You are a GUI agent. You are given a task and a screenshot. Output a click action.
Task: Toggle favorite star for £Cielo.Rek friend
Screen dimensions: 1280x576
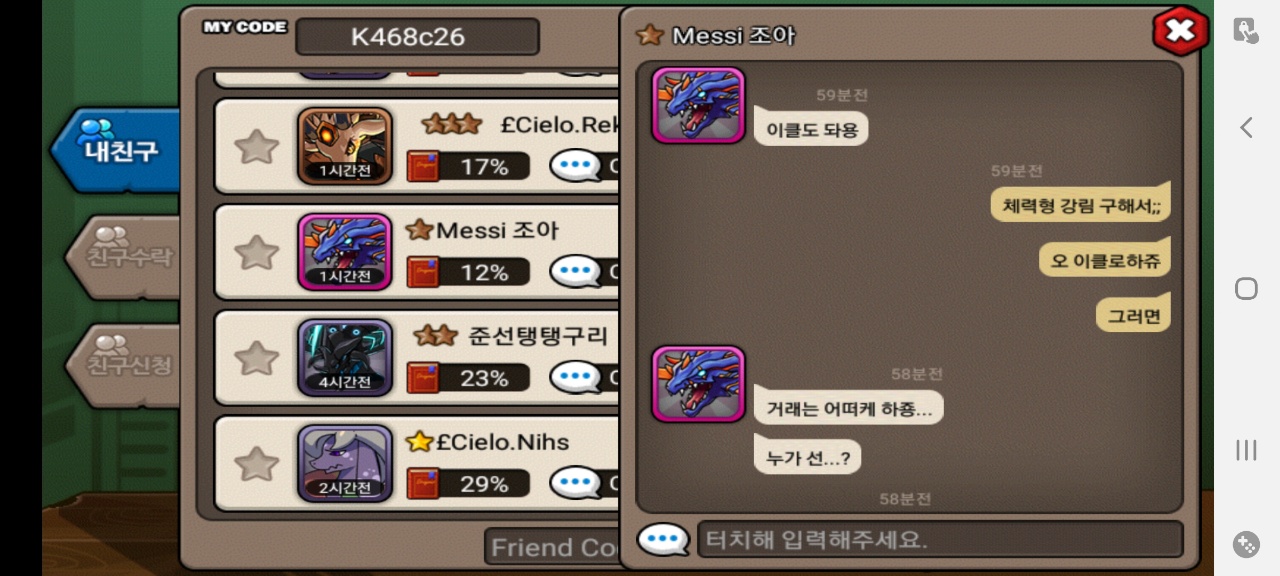pyautogui.click(x=257, y=147)
